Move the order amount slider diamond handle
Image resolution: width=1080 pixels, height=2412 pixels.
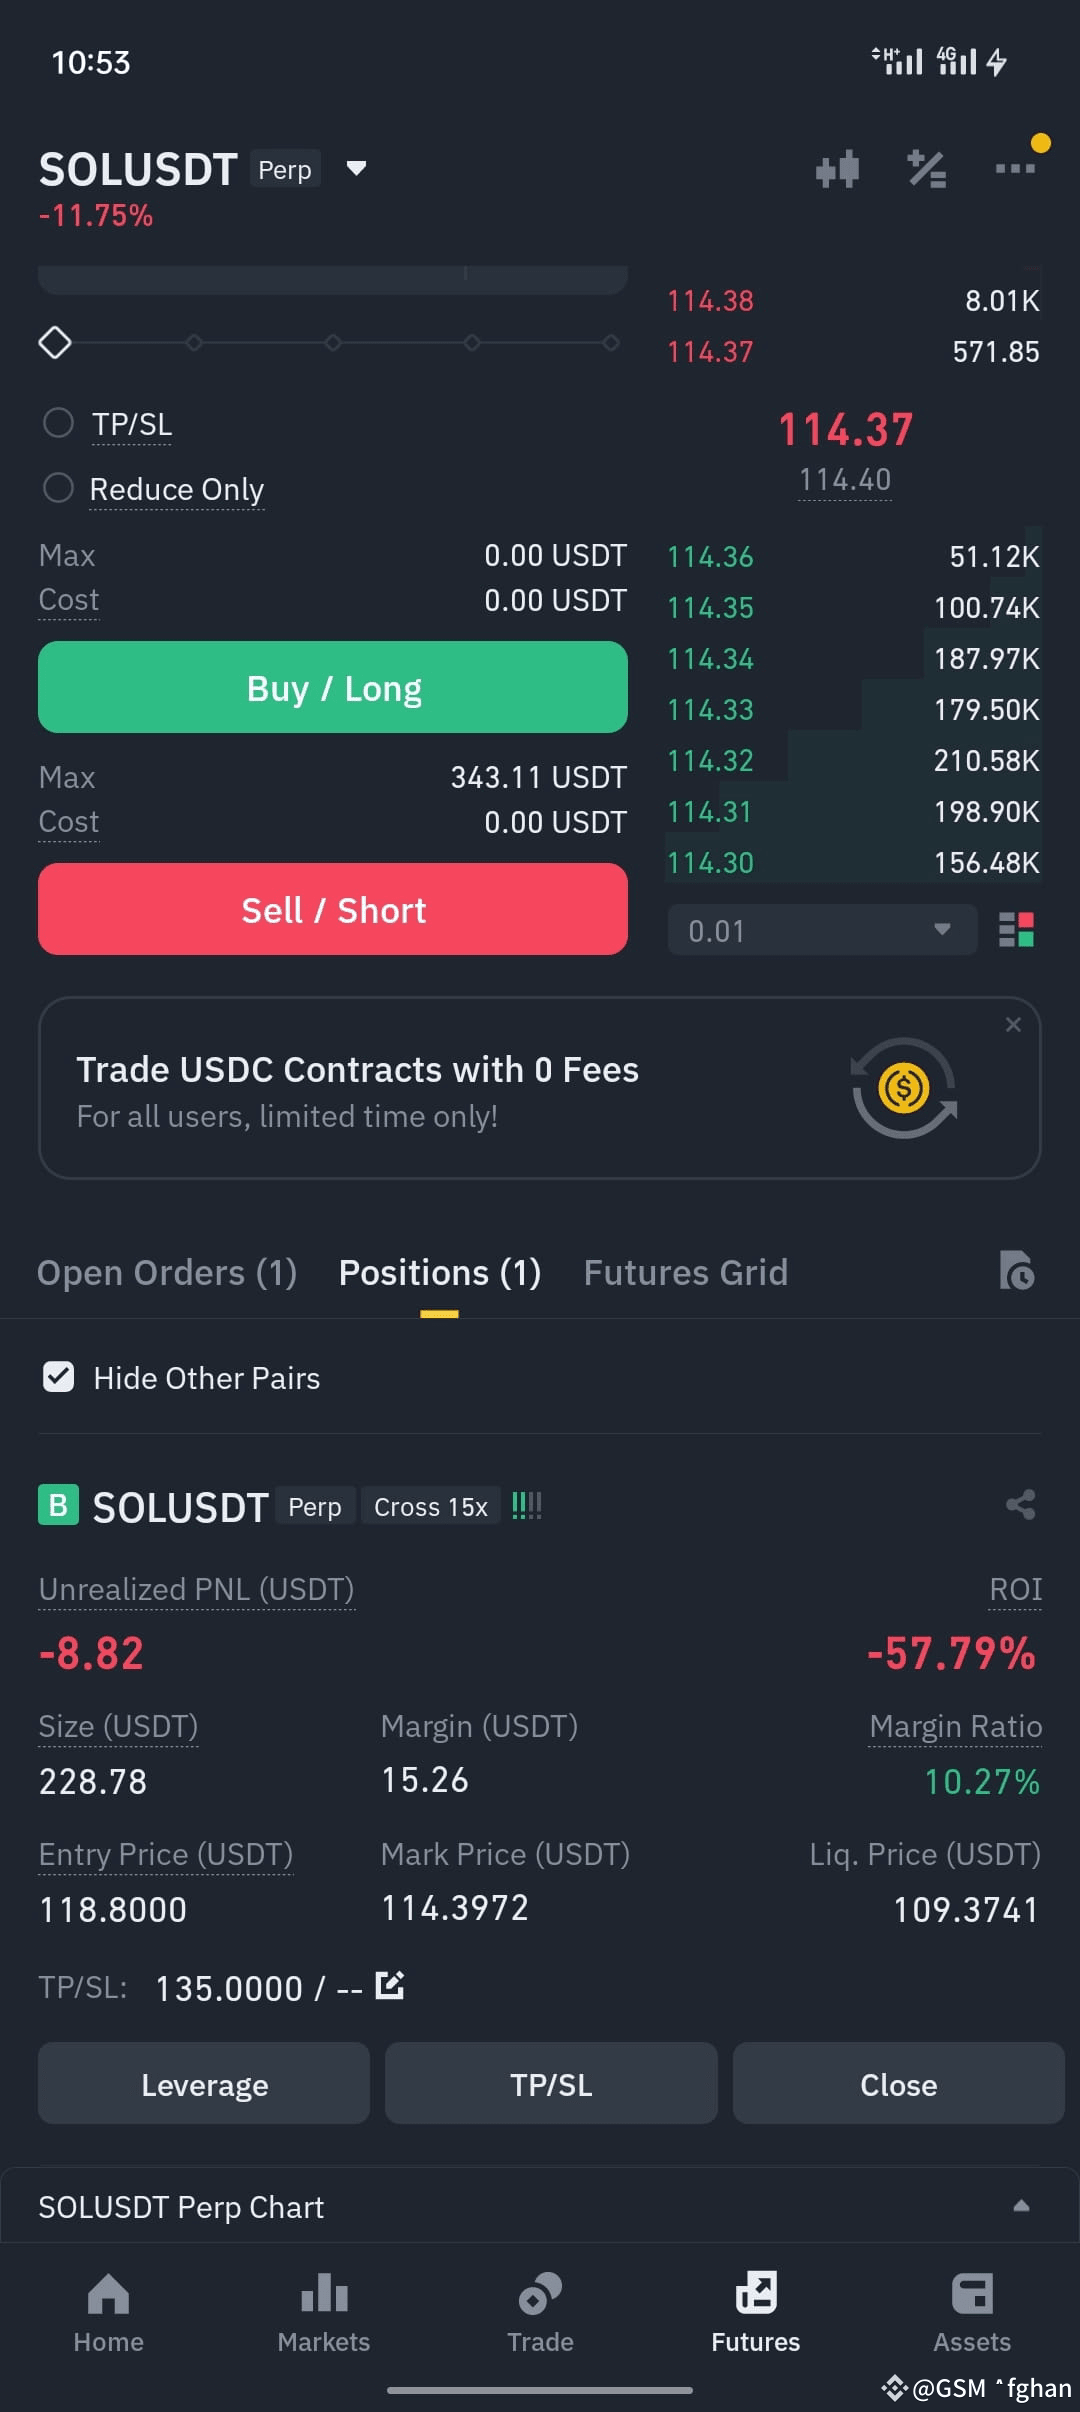coord(55,343)
